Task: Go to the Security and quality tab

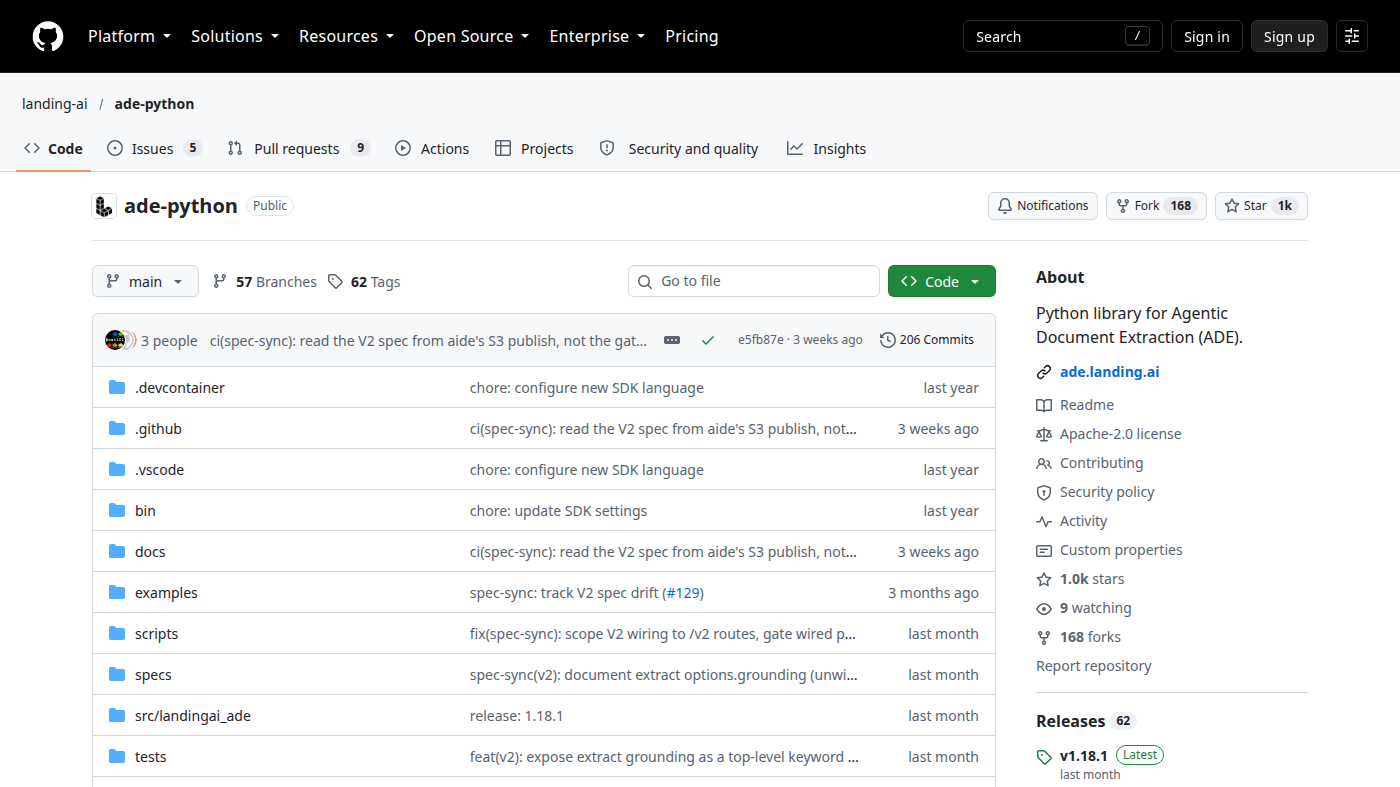Action: 679,149
